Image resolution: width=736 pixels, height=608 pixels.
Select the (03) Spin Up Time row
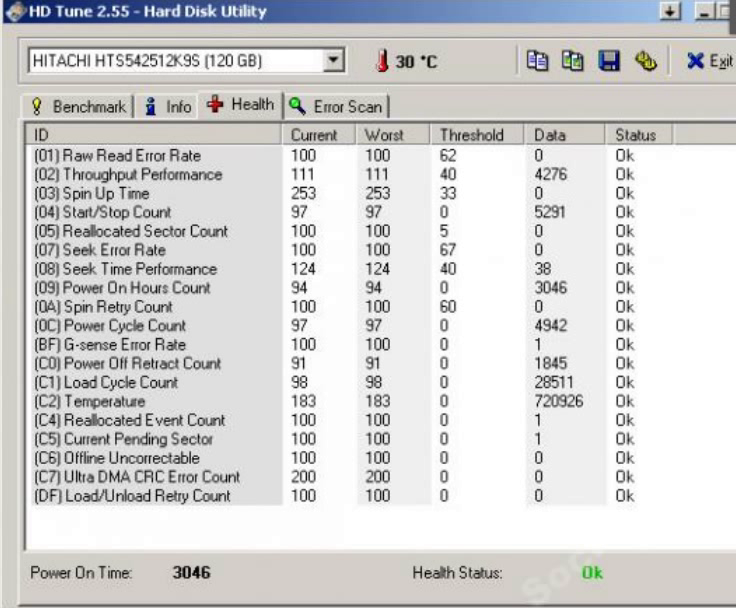pyautogui.click(x=380, y=193)
